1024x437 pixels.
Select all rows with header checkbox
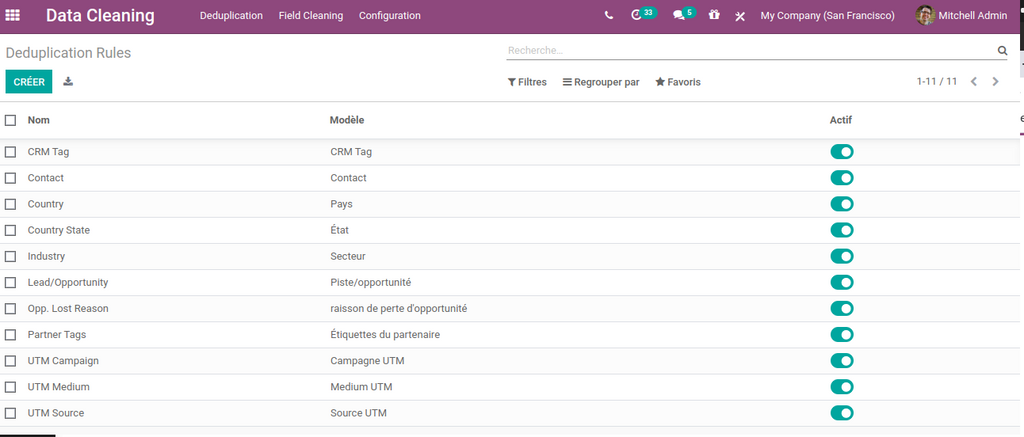[11, 120]
